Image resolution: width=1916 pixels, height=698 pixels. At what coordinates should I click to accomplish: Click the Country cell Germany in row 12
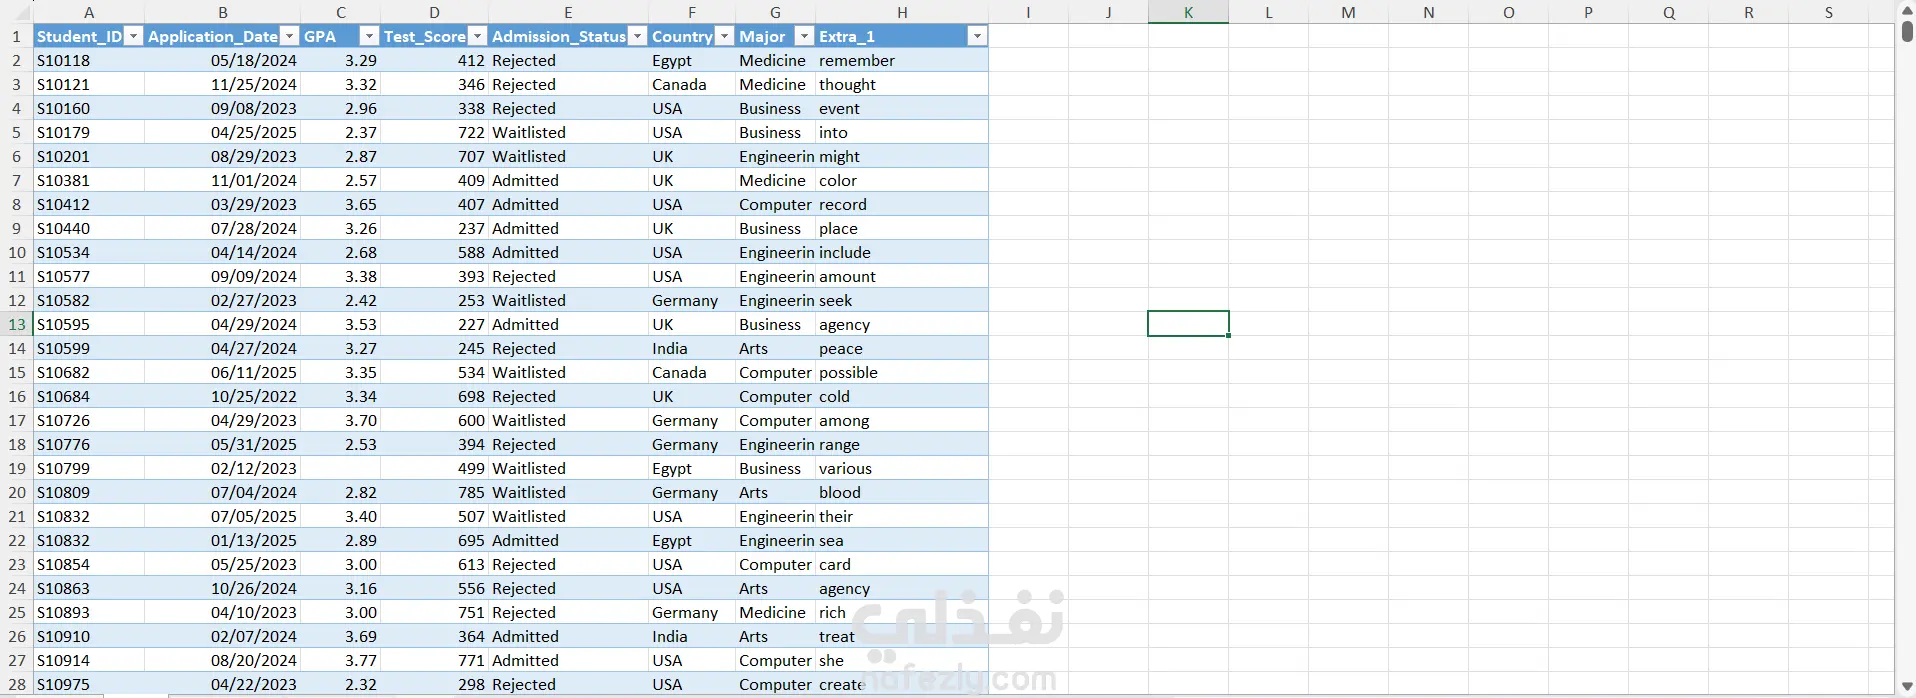[692, 300]
